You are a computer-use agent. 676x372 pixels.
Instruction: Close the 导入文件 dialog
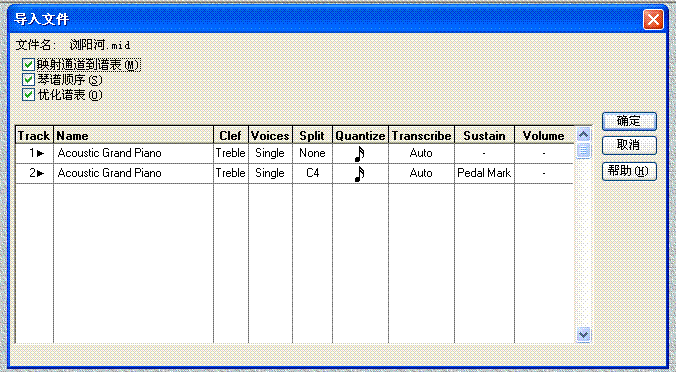[x=653, y=19]
